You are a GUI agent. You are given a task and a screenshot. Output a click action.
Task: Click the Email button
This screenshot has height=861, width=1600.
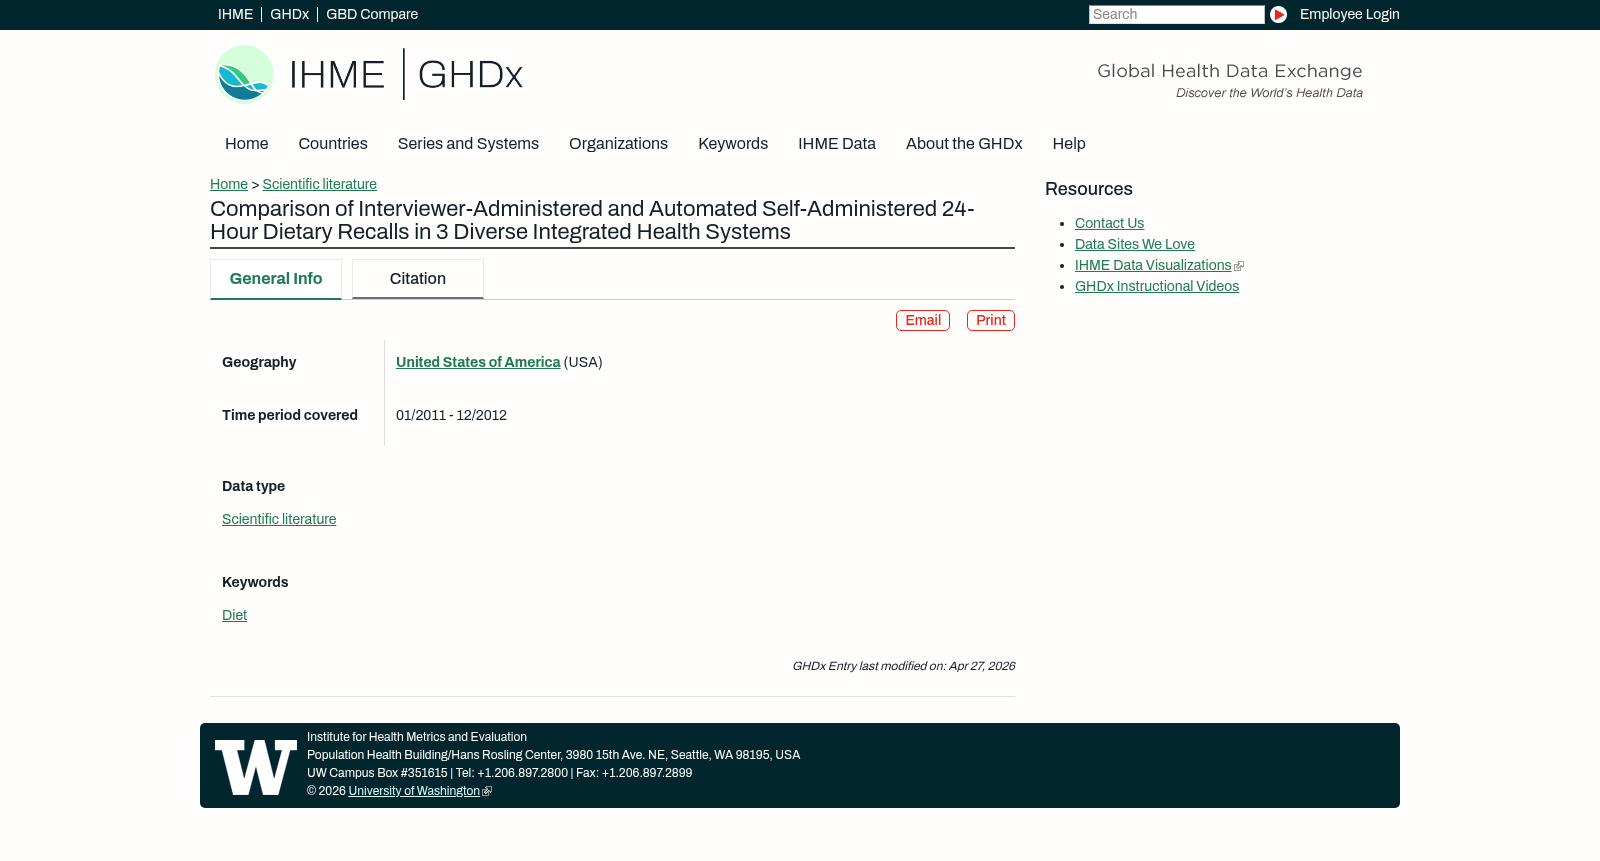[923, 320]
